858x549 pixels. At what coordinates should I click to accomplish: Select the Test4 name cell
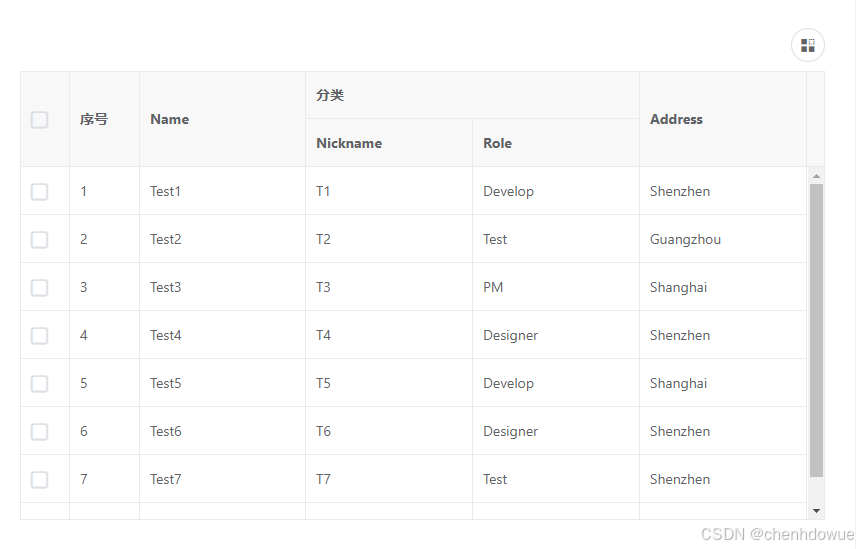click(222, 335)
